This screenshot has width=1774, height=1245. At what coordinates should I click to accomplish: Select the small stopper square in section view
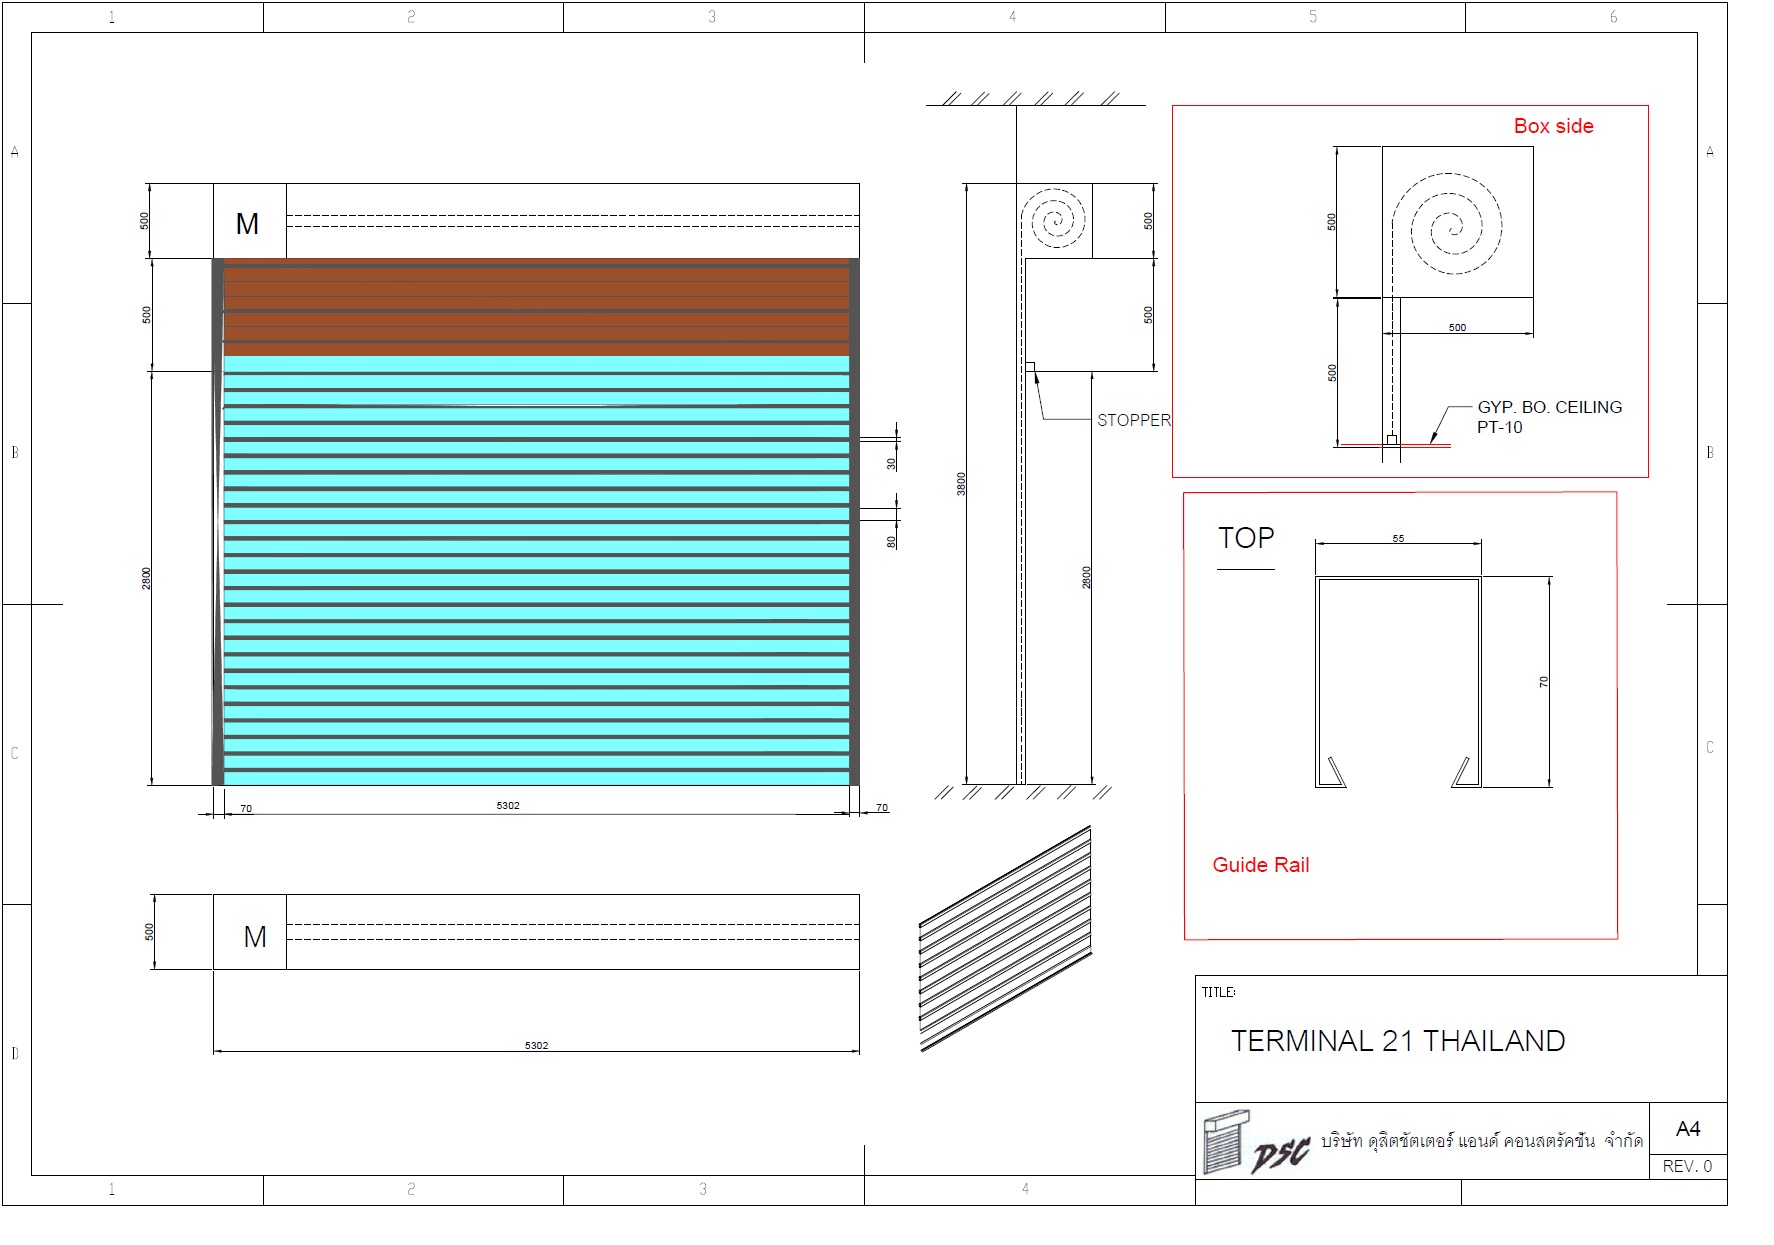click(1029, 367)
